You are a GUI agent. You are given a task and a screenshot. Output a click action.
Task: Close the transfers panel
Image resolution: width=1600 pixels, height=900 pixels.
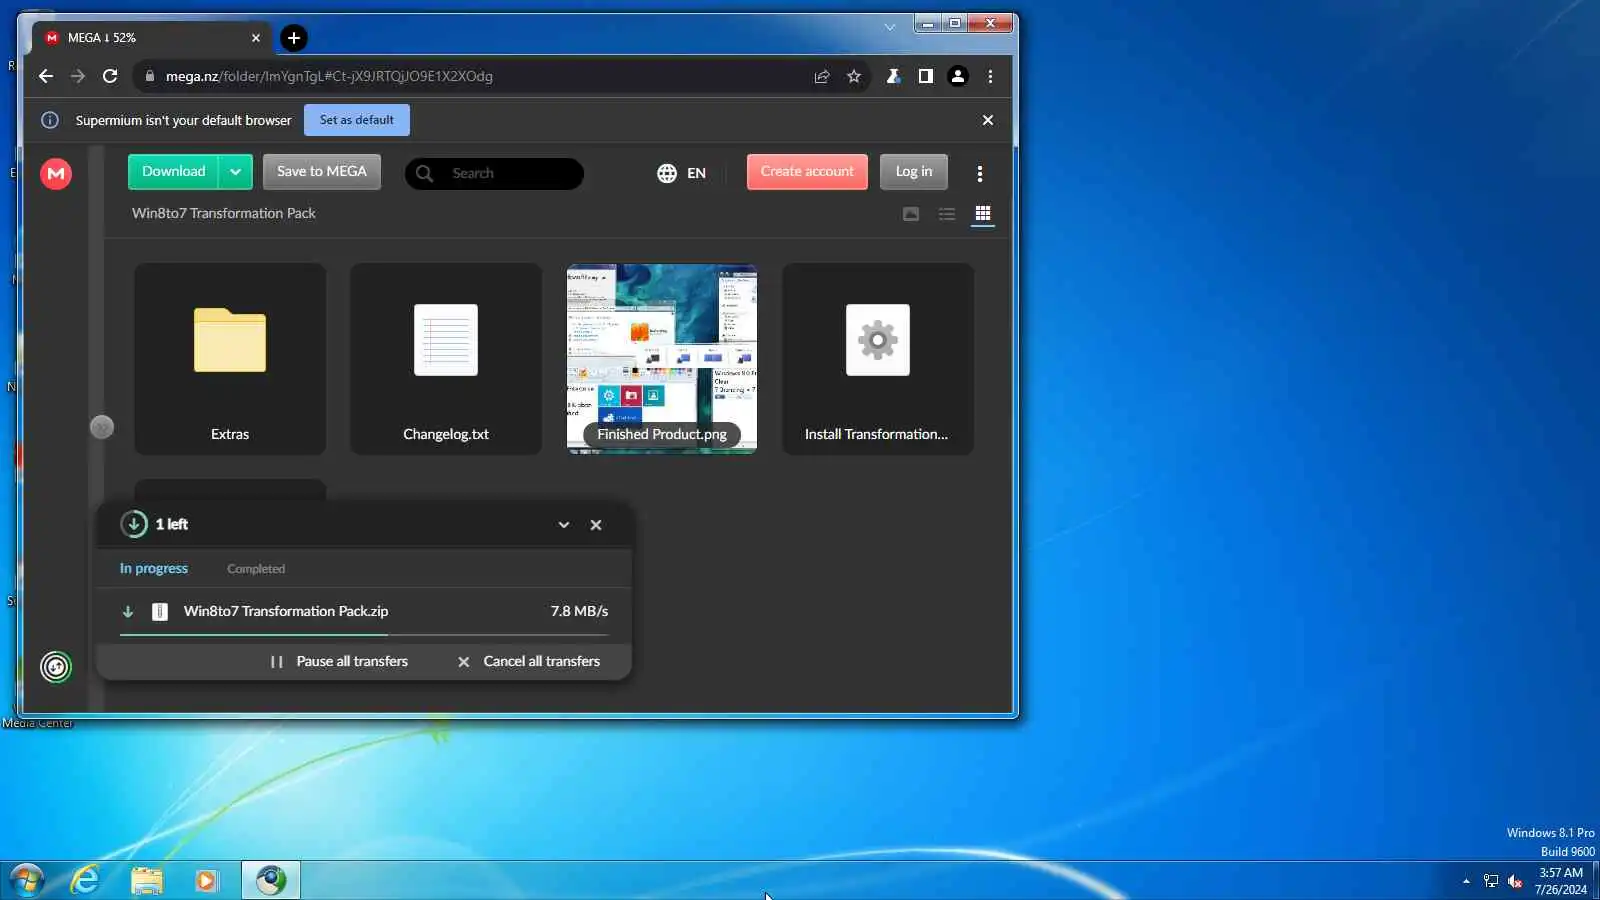coord(596,525)
